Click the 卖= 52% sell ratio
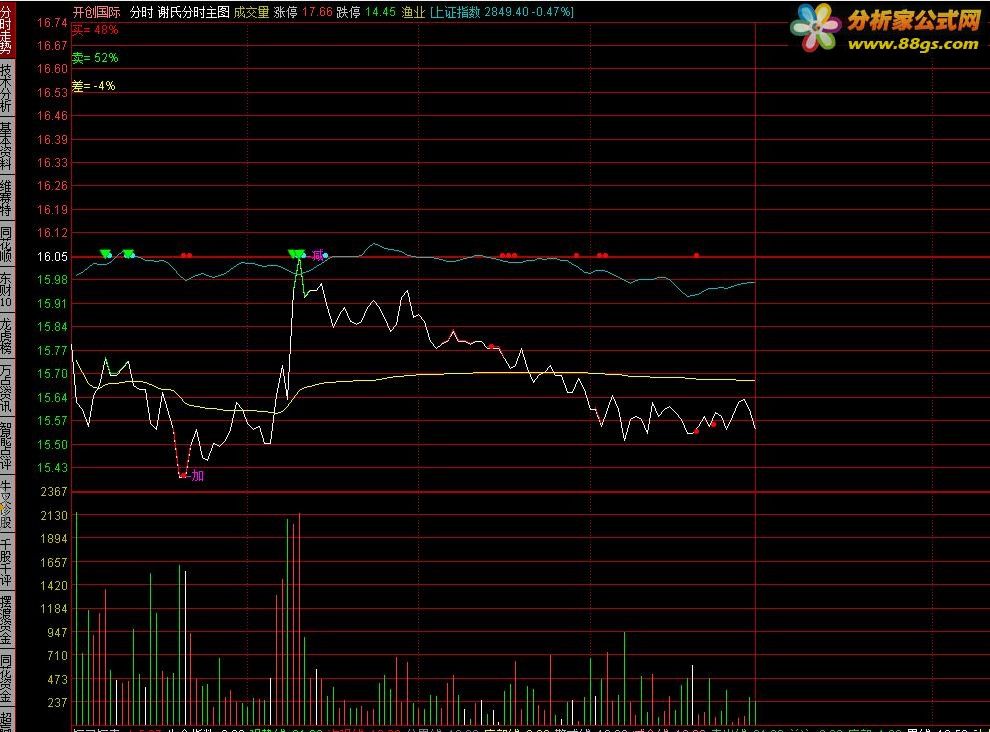The width and height of the screenshot is (990, 732). click(x=95, y=57)
